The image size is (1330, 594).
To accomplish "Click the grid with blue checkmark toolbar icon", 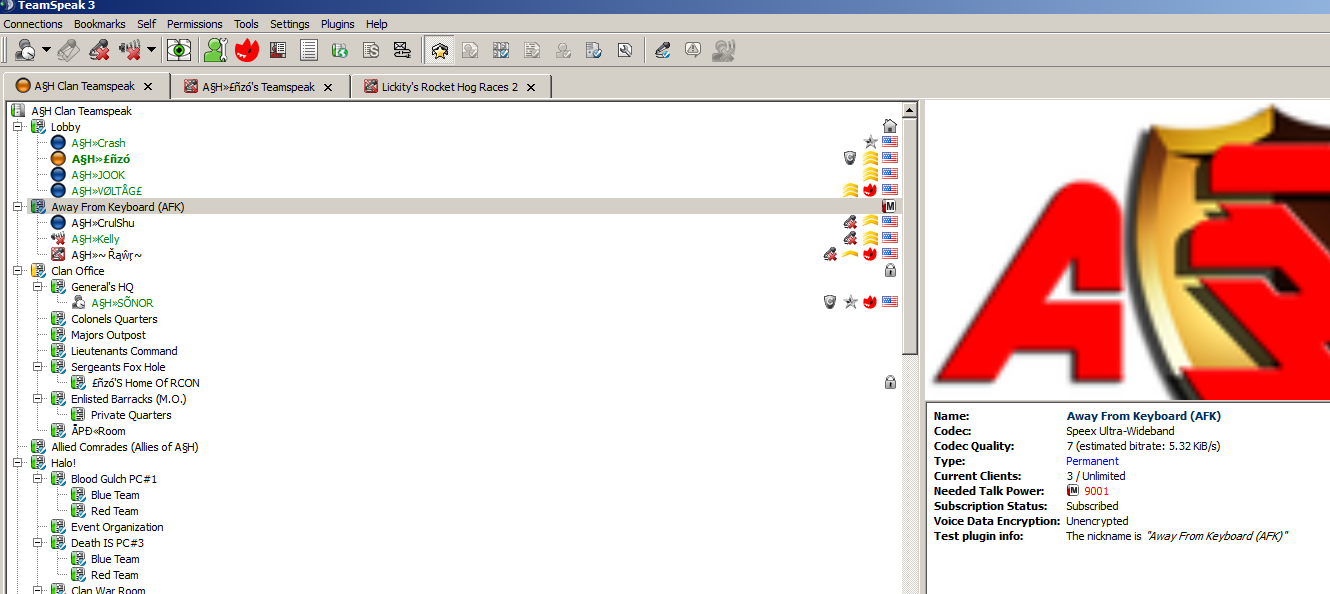I will pos(501,49).
